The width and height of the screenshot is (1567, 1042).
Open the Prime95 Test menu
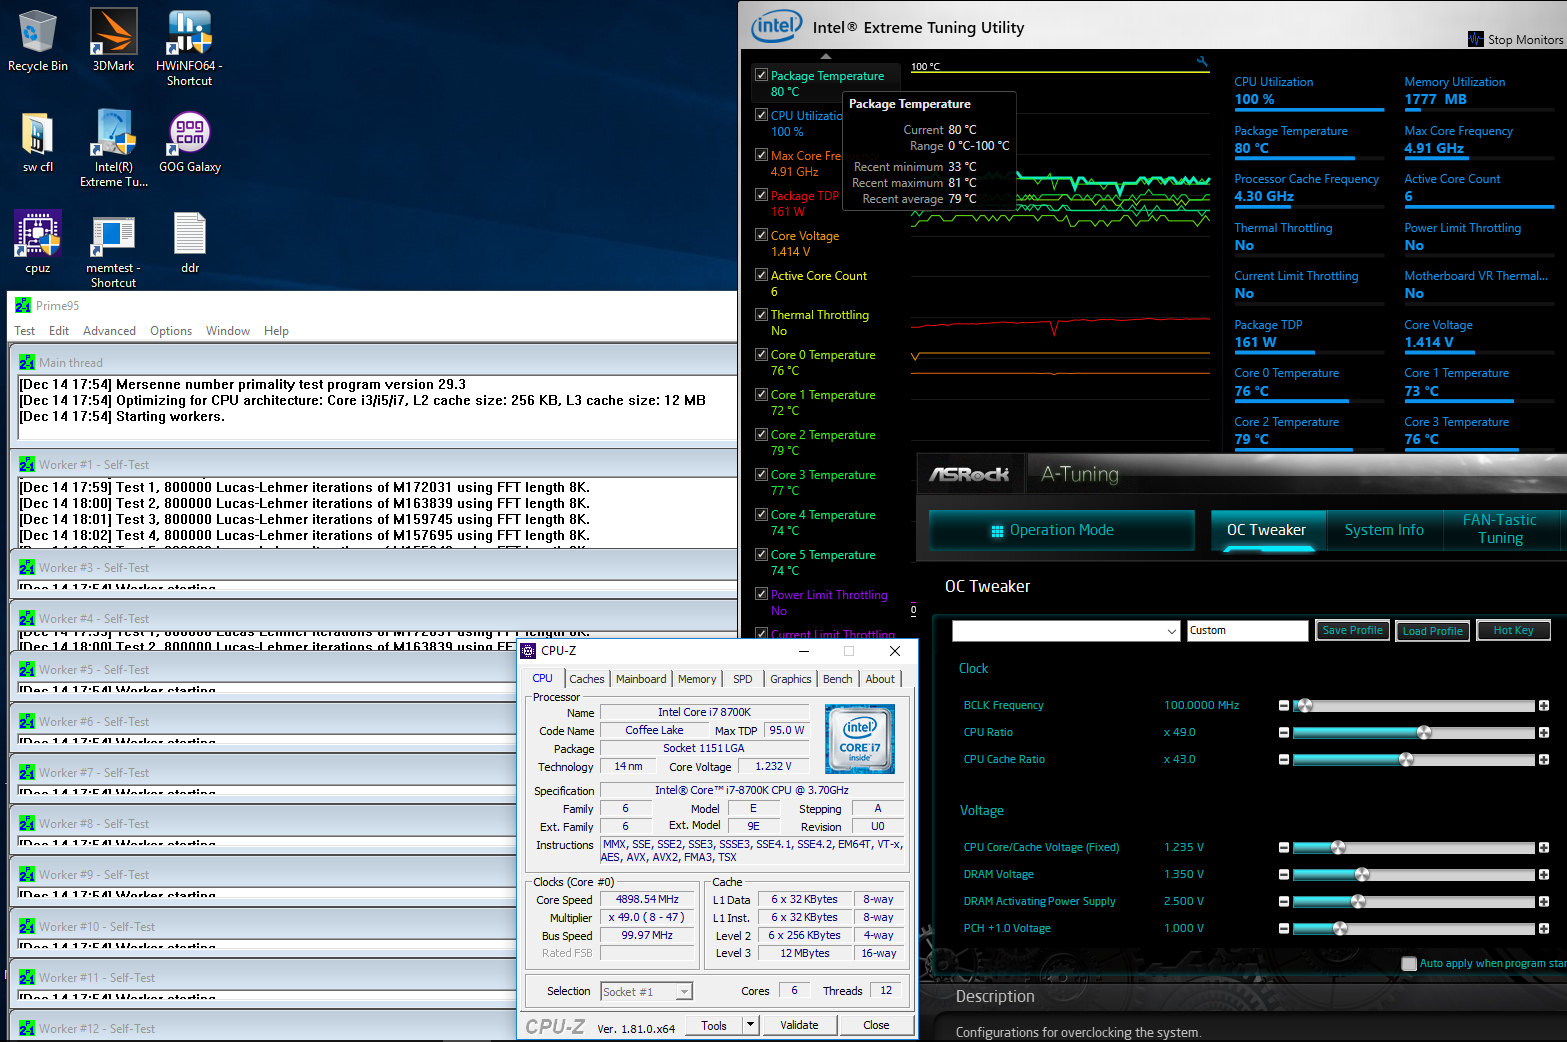click(x=24, y=331)
